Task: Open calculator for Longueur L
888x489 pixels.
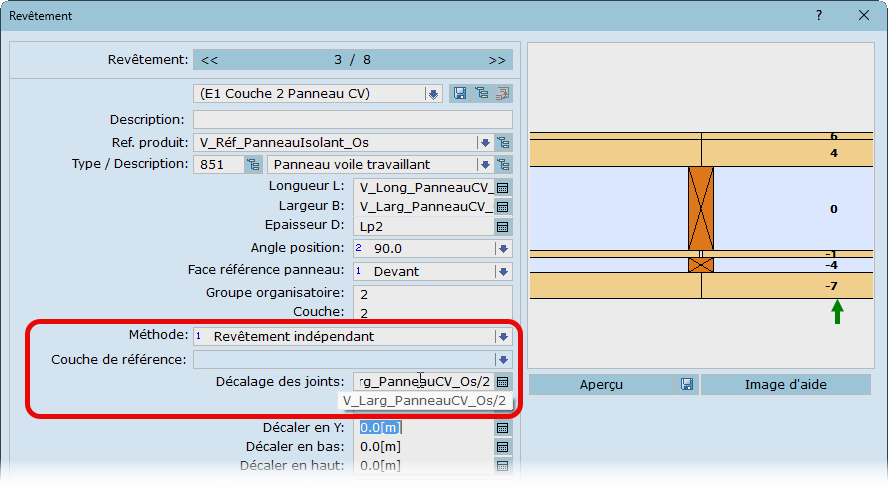Action: click(x=503, y=187)
